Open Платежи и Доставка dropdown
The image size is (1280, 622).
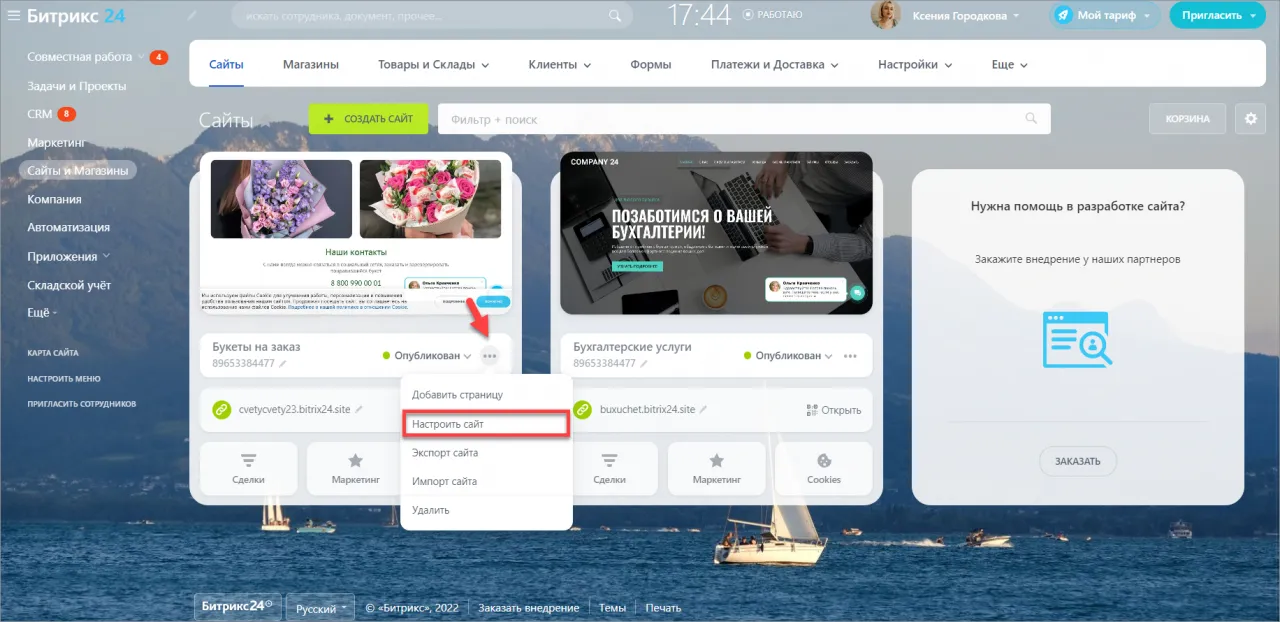(x=774, y=65)
